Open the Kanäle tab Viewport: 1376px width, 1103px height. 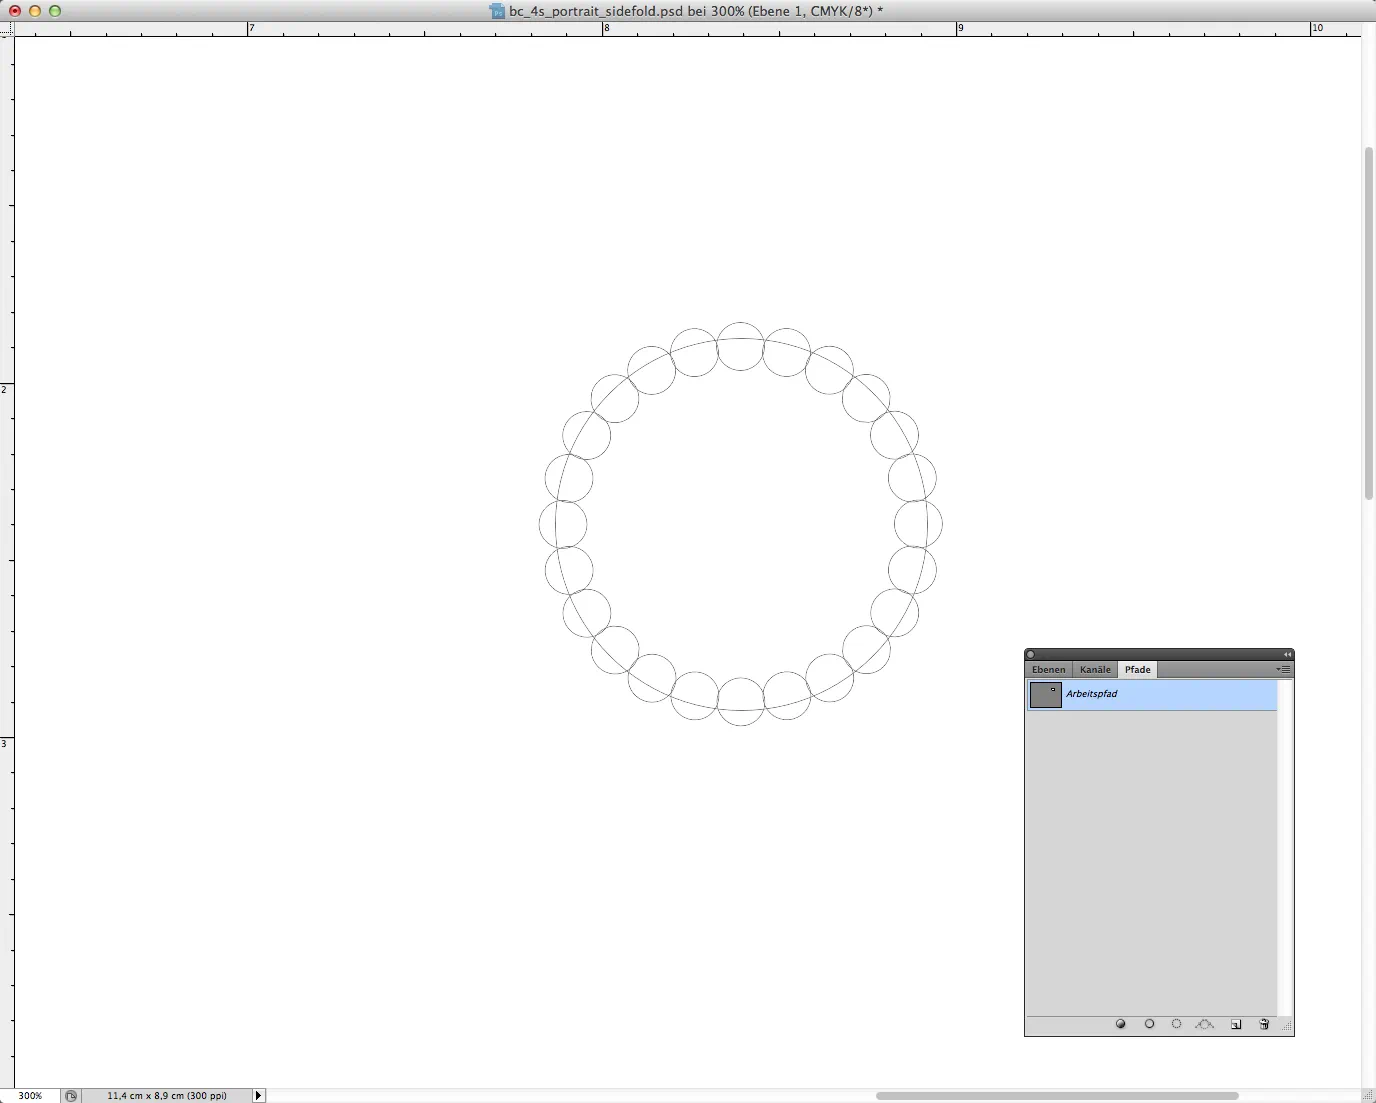pyautogui.click(x=1095, y=670)
